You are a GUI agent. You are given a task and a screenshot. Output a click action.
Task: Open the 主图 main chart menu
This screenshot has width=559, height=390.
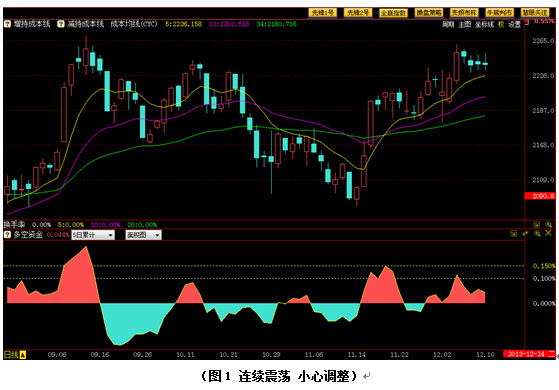(x=465, y=24)
